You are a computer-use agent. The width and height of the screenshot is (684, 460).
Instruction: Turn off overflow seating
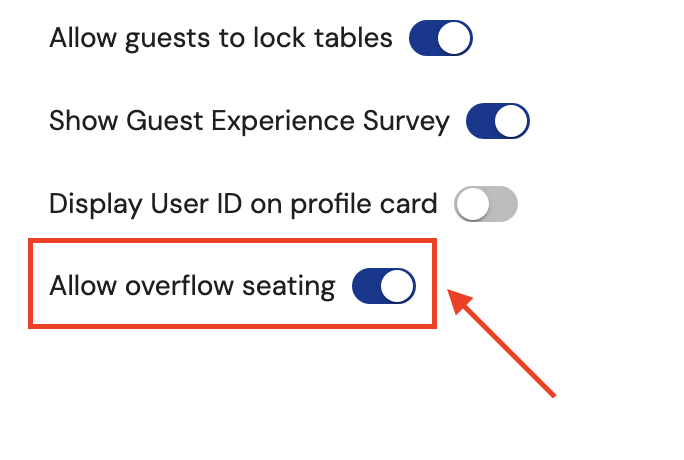point(383,286)
